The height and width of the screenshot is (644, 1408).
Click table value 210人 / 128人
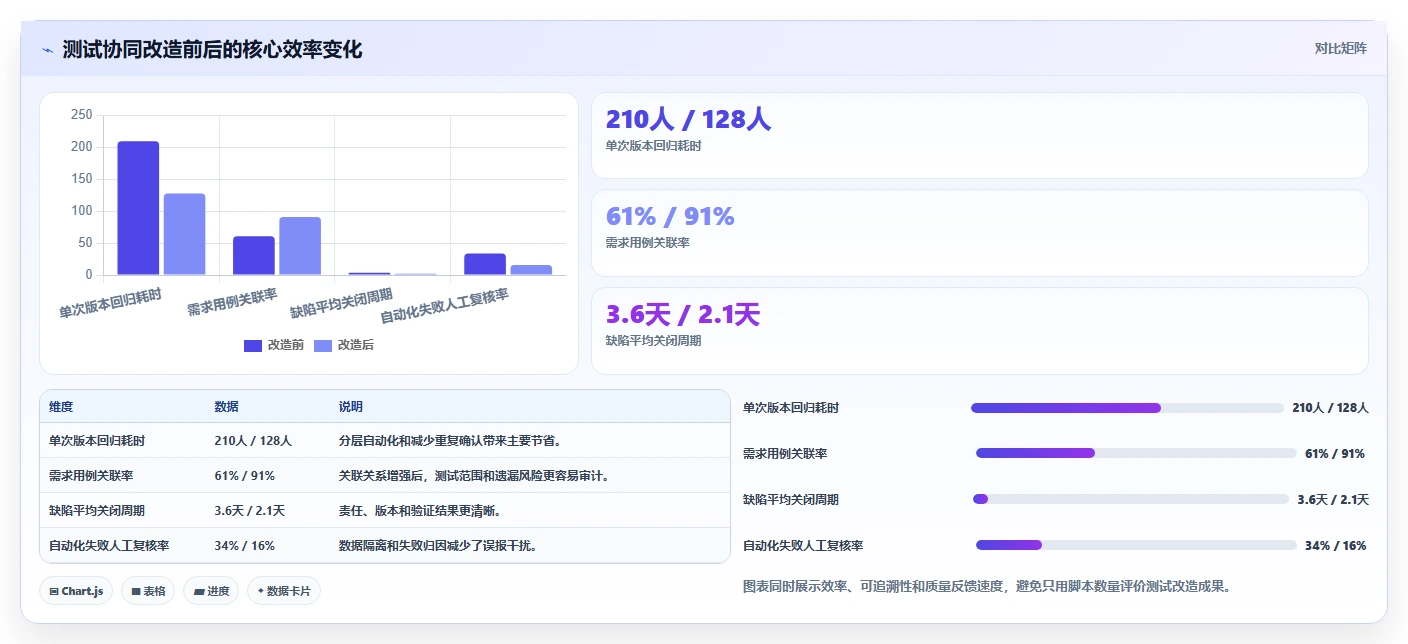(253, 440)
